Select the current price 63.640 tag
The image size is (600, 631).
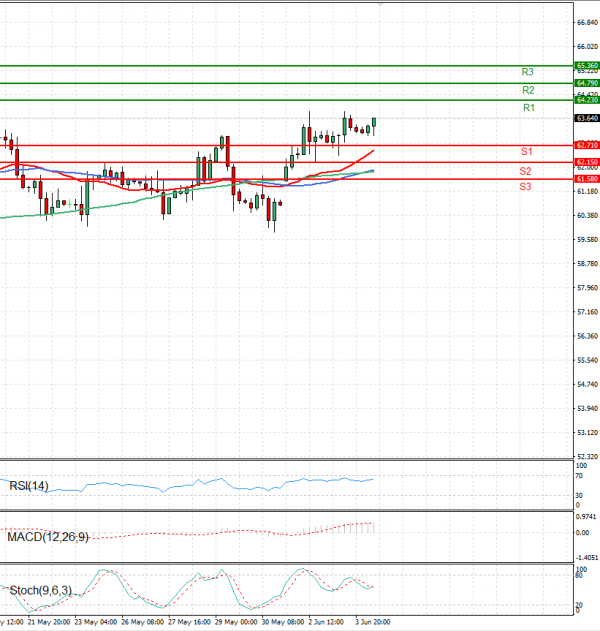click(x=587, y=118)
